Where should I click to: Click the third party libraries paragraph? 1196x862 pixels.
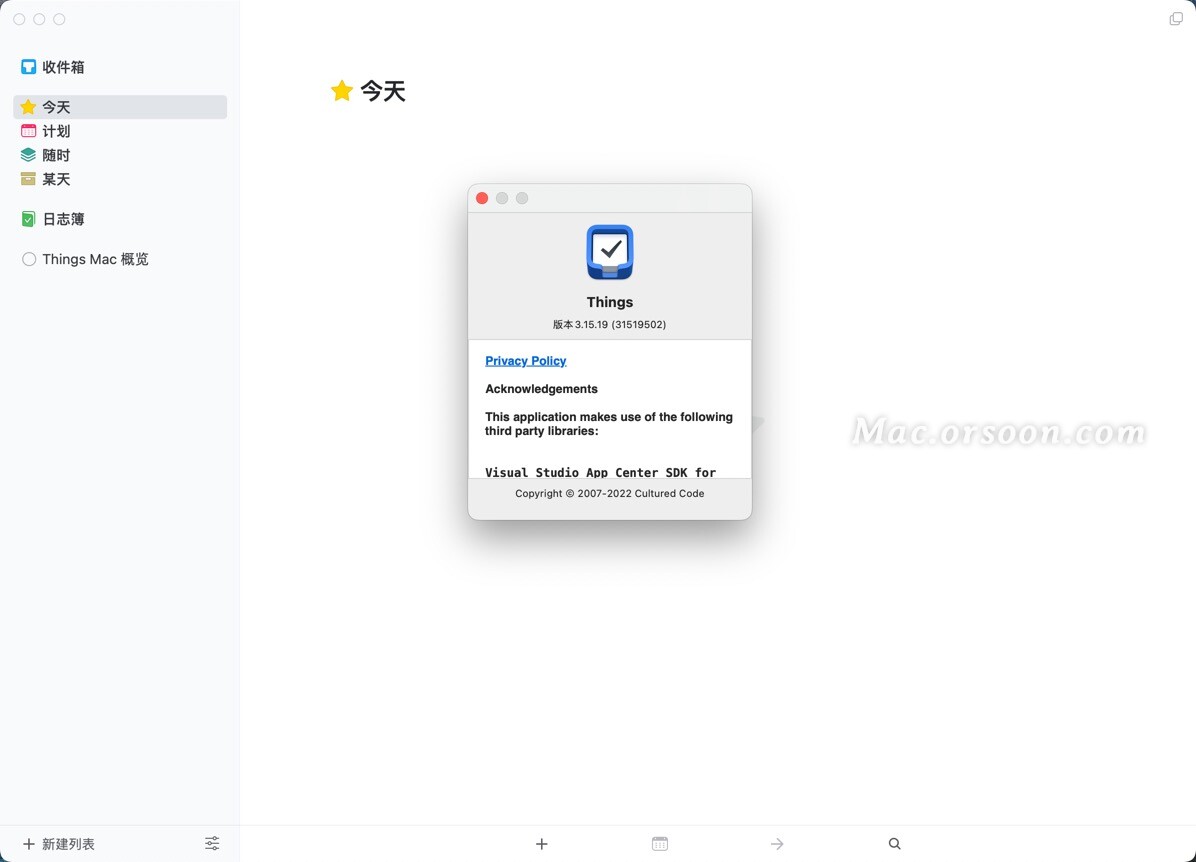[609, 424]
